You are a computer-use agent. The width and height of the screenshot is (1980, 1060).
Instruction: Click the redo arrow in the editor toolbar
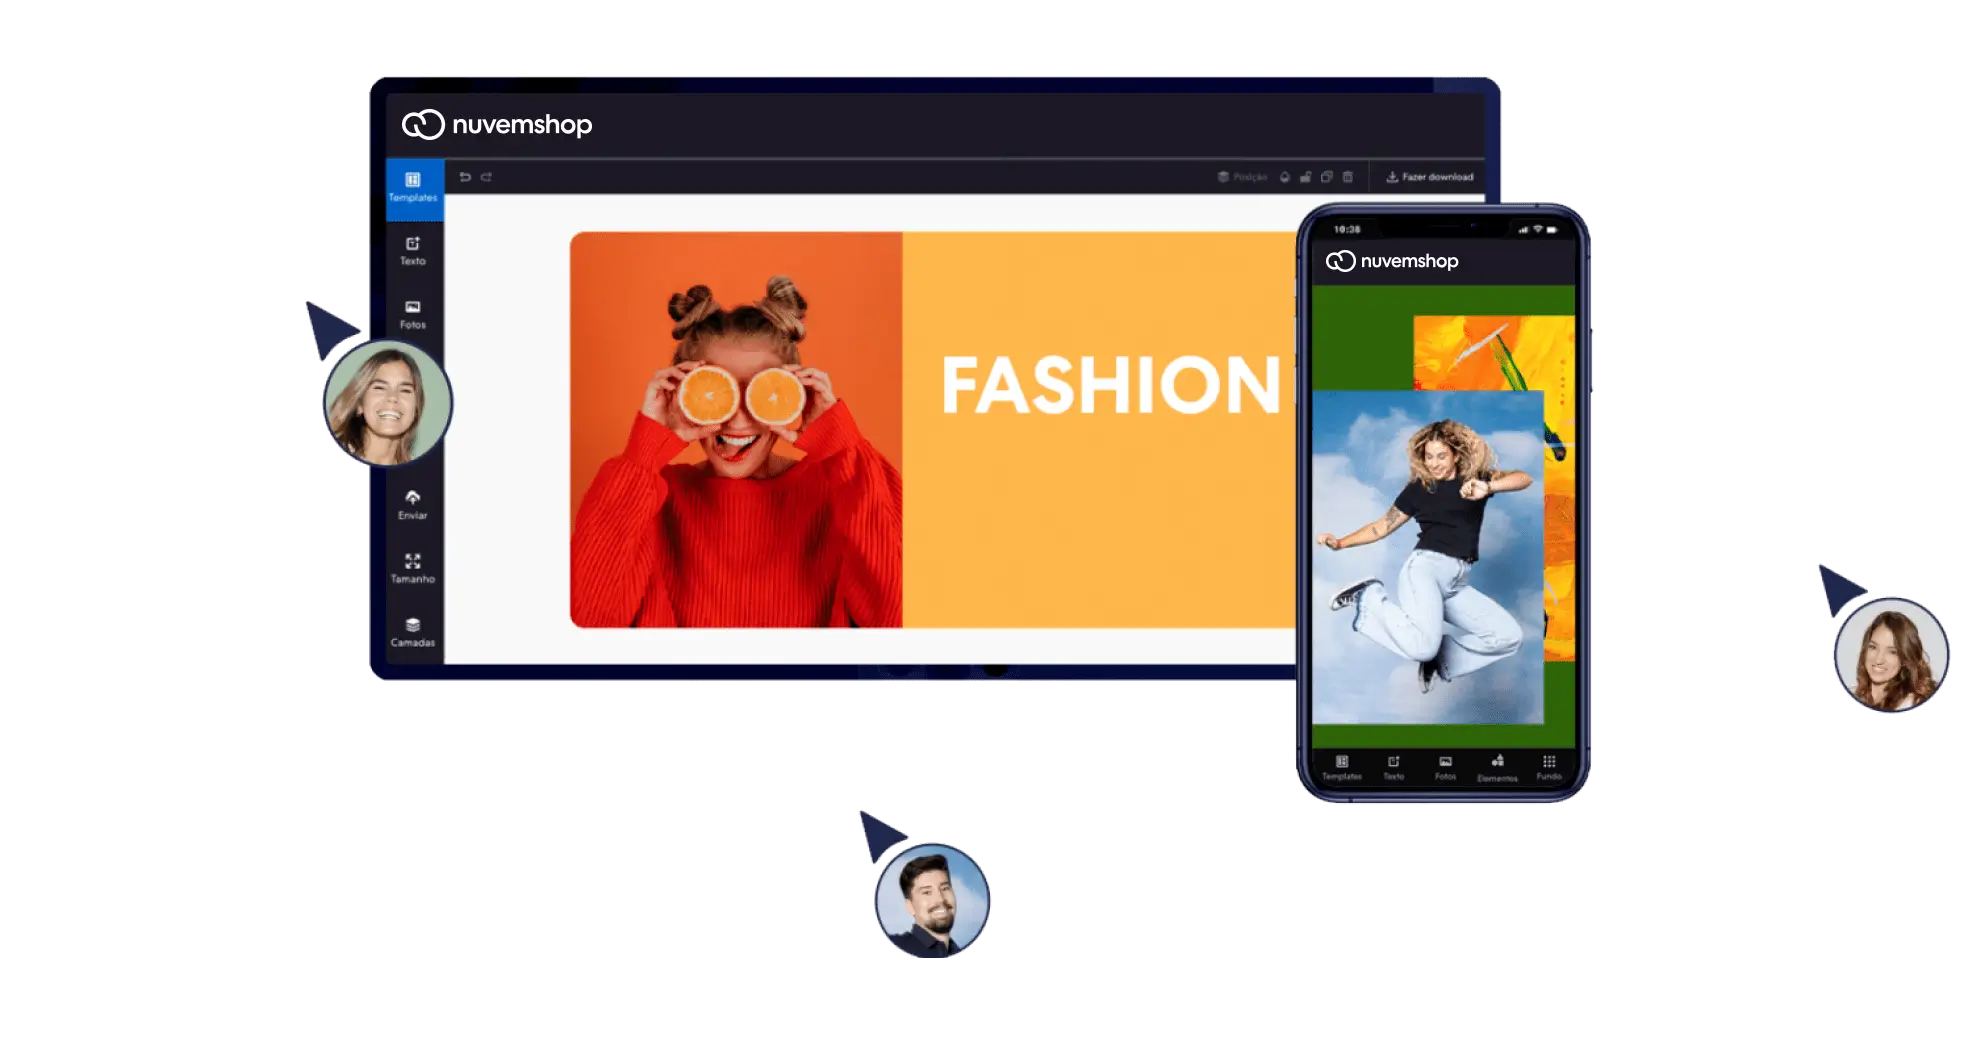point(487,177)
